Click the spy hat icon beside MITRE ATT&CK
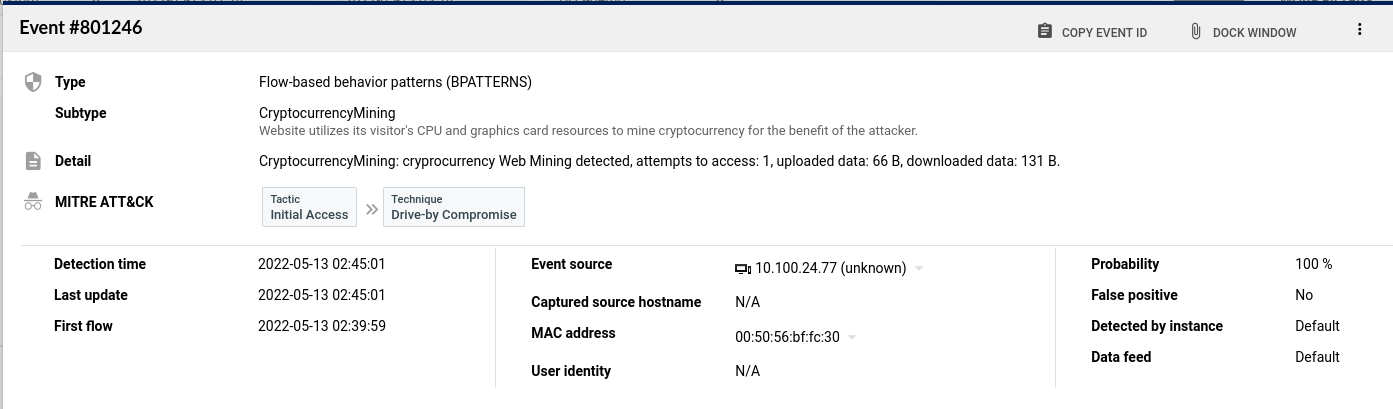This screenshot has height=409, width=1393. (33, 202)
